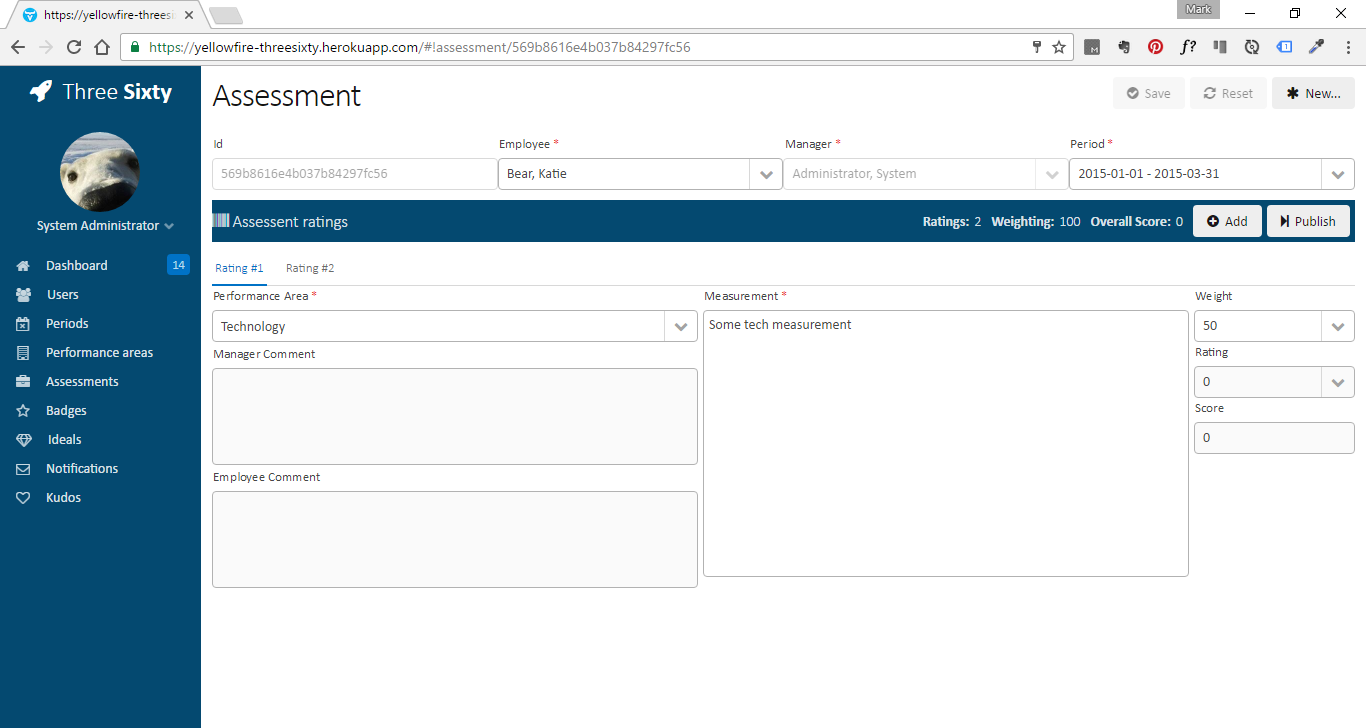The height and width of the screenshot is (728, 1366).
Task: Switch to the Rating #1 tab
Action: tap(239, 268)
